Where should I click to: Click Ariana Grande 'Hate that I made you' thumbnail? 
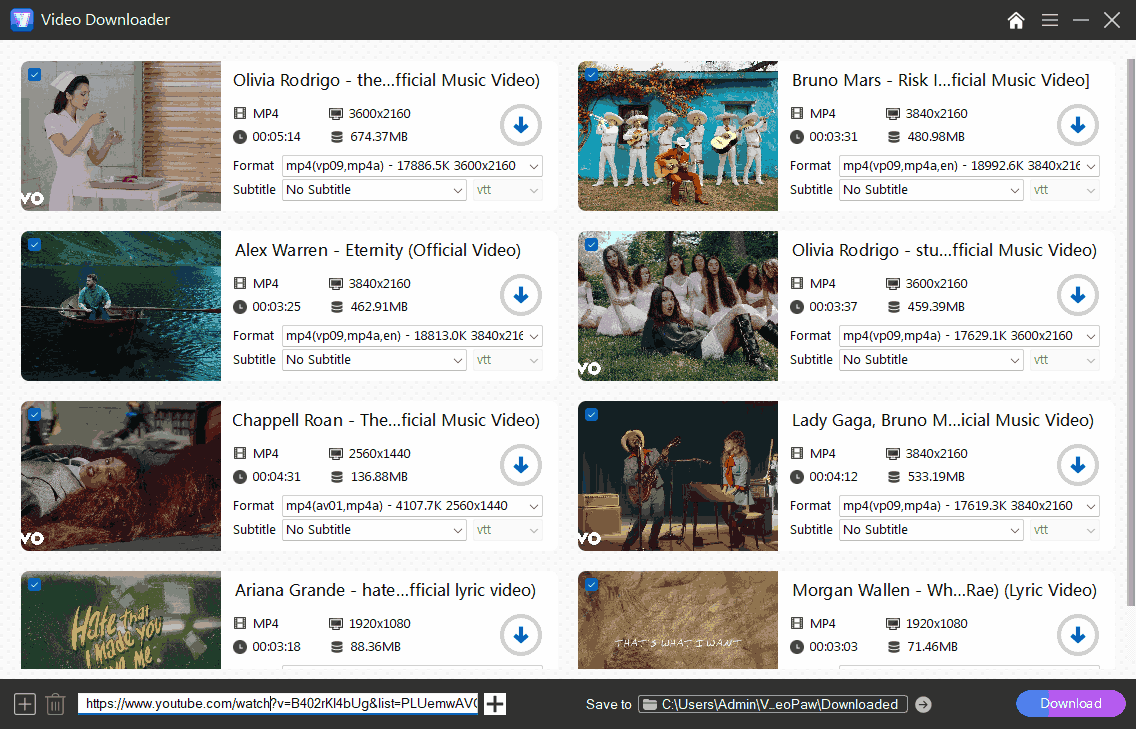(x=121, y=620)
